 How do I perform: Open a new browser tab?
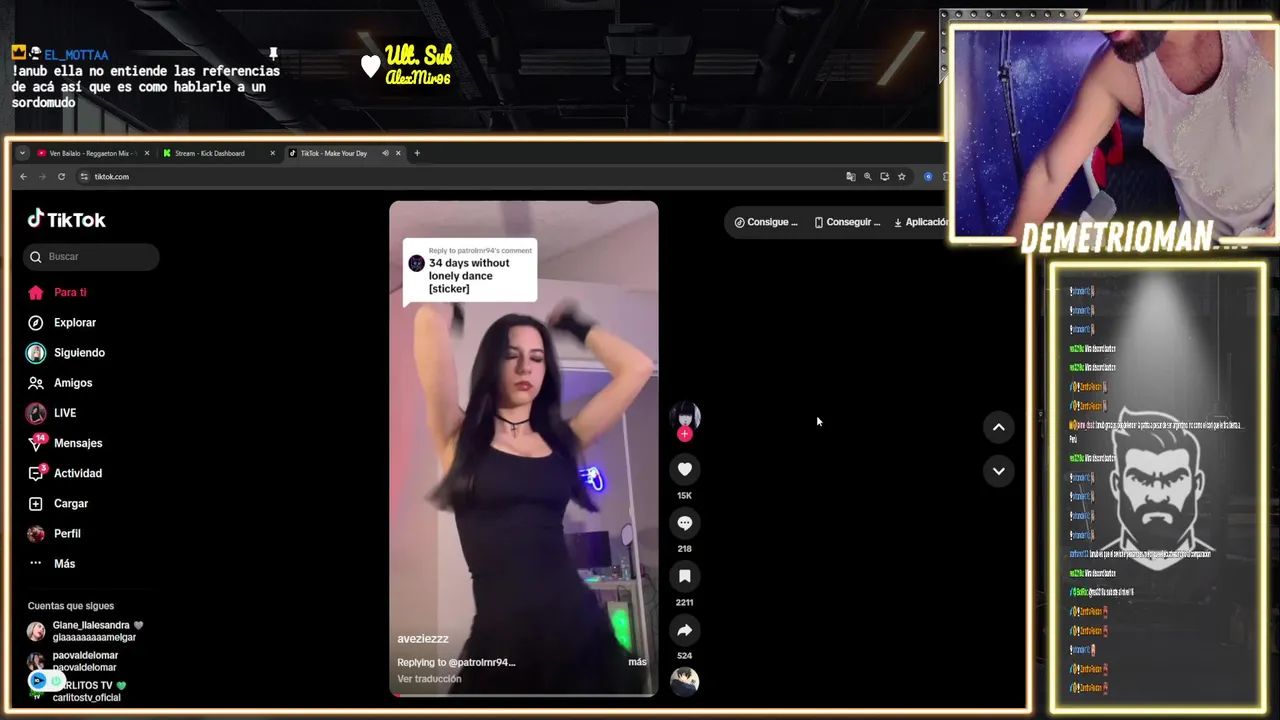tap(417, 153)
